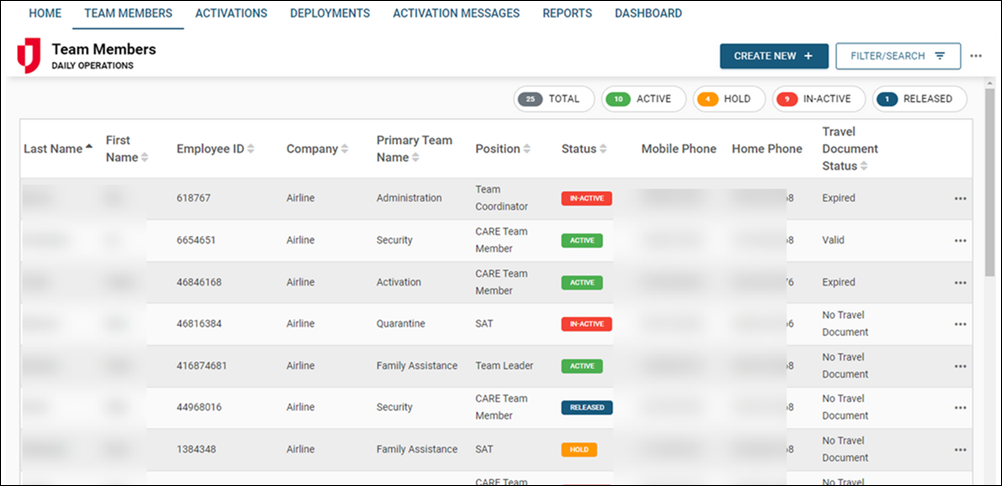Open row actions for employee 416874681

click(960, 366)
